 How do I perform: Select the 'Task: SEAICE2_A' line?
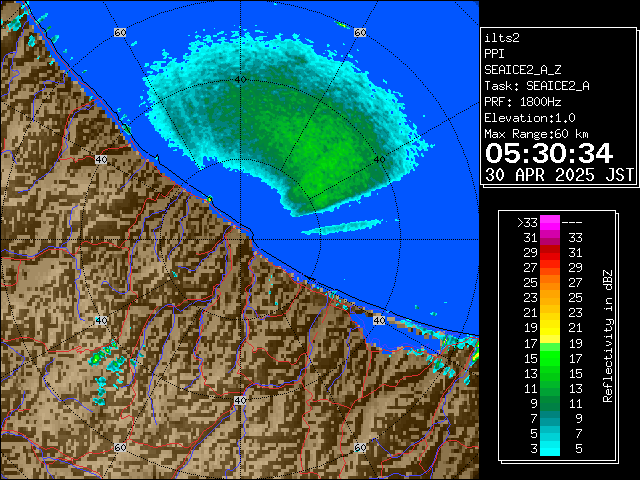click(537, 86)
